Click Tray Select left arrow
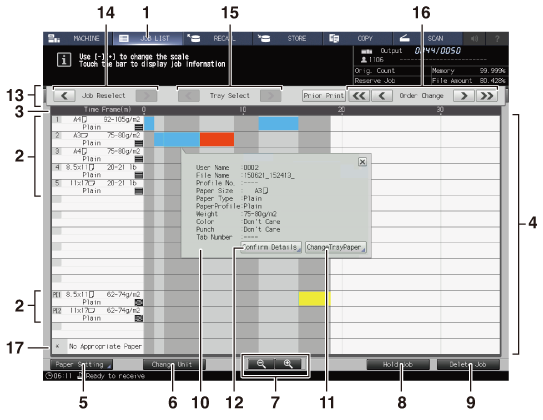 click(189, 96)
